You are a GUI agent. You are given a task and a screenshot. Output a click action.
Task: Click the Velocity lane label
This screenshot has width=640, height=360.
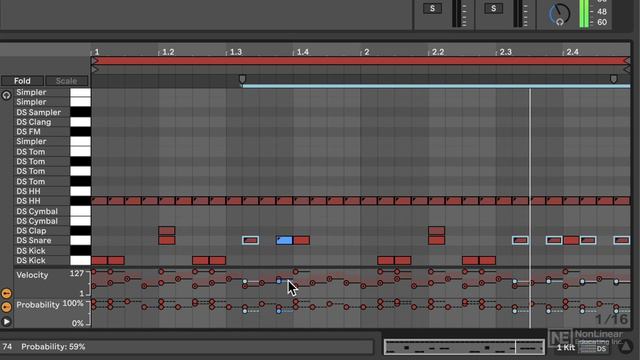tap(32, 275)
